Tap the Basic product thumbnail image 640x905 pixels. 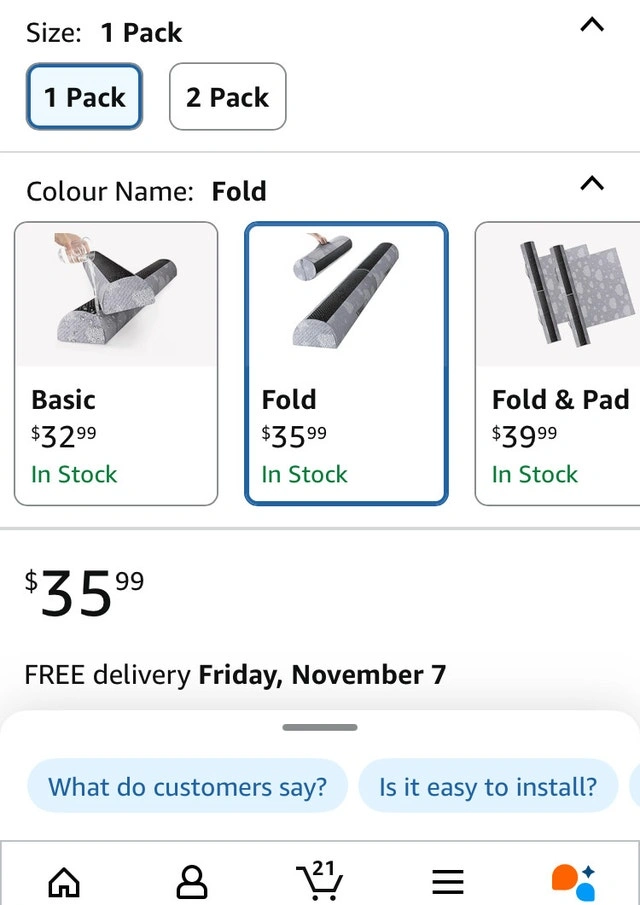tap(116, 293)
